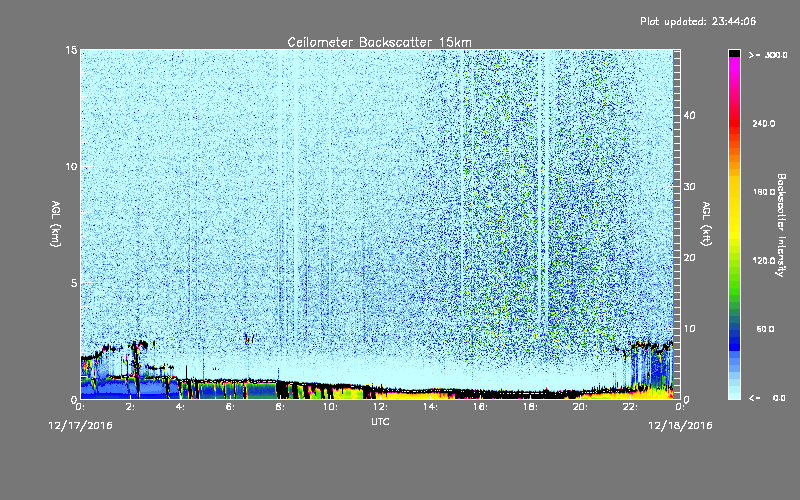Select the '4:' hour tick label
800x500 pixels.
click(181, 407)
